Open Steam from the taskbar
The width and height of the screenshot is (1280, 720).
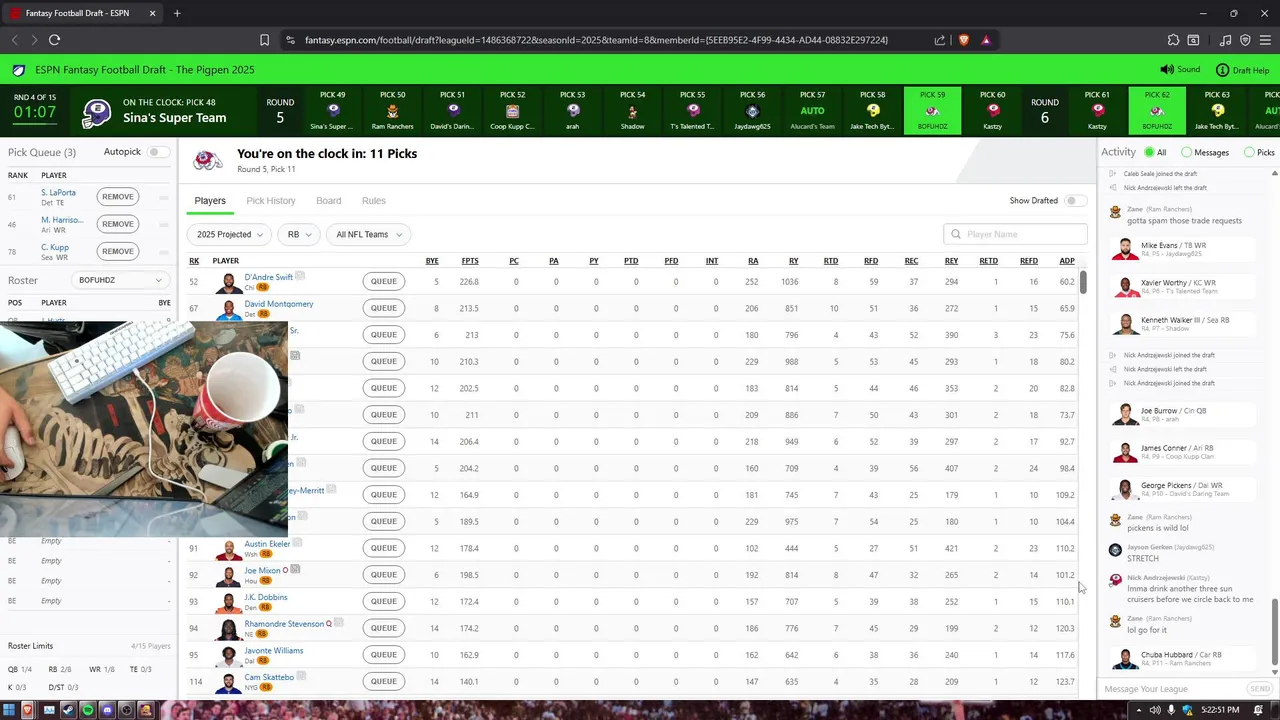[69, 710]
